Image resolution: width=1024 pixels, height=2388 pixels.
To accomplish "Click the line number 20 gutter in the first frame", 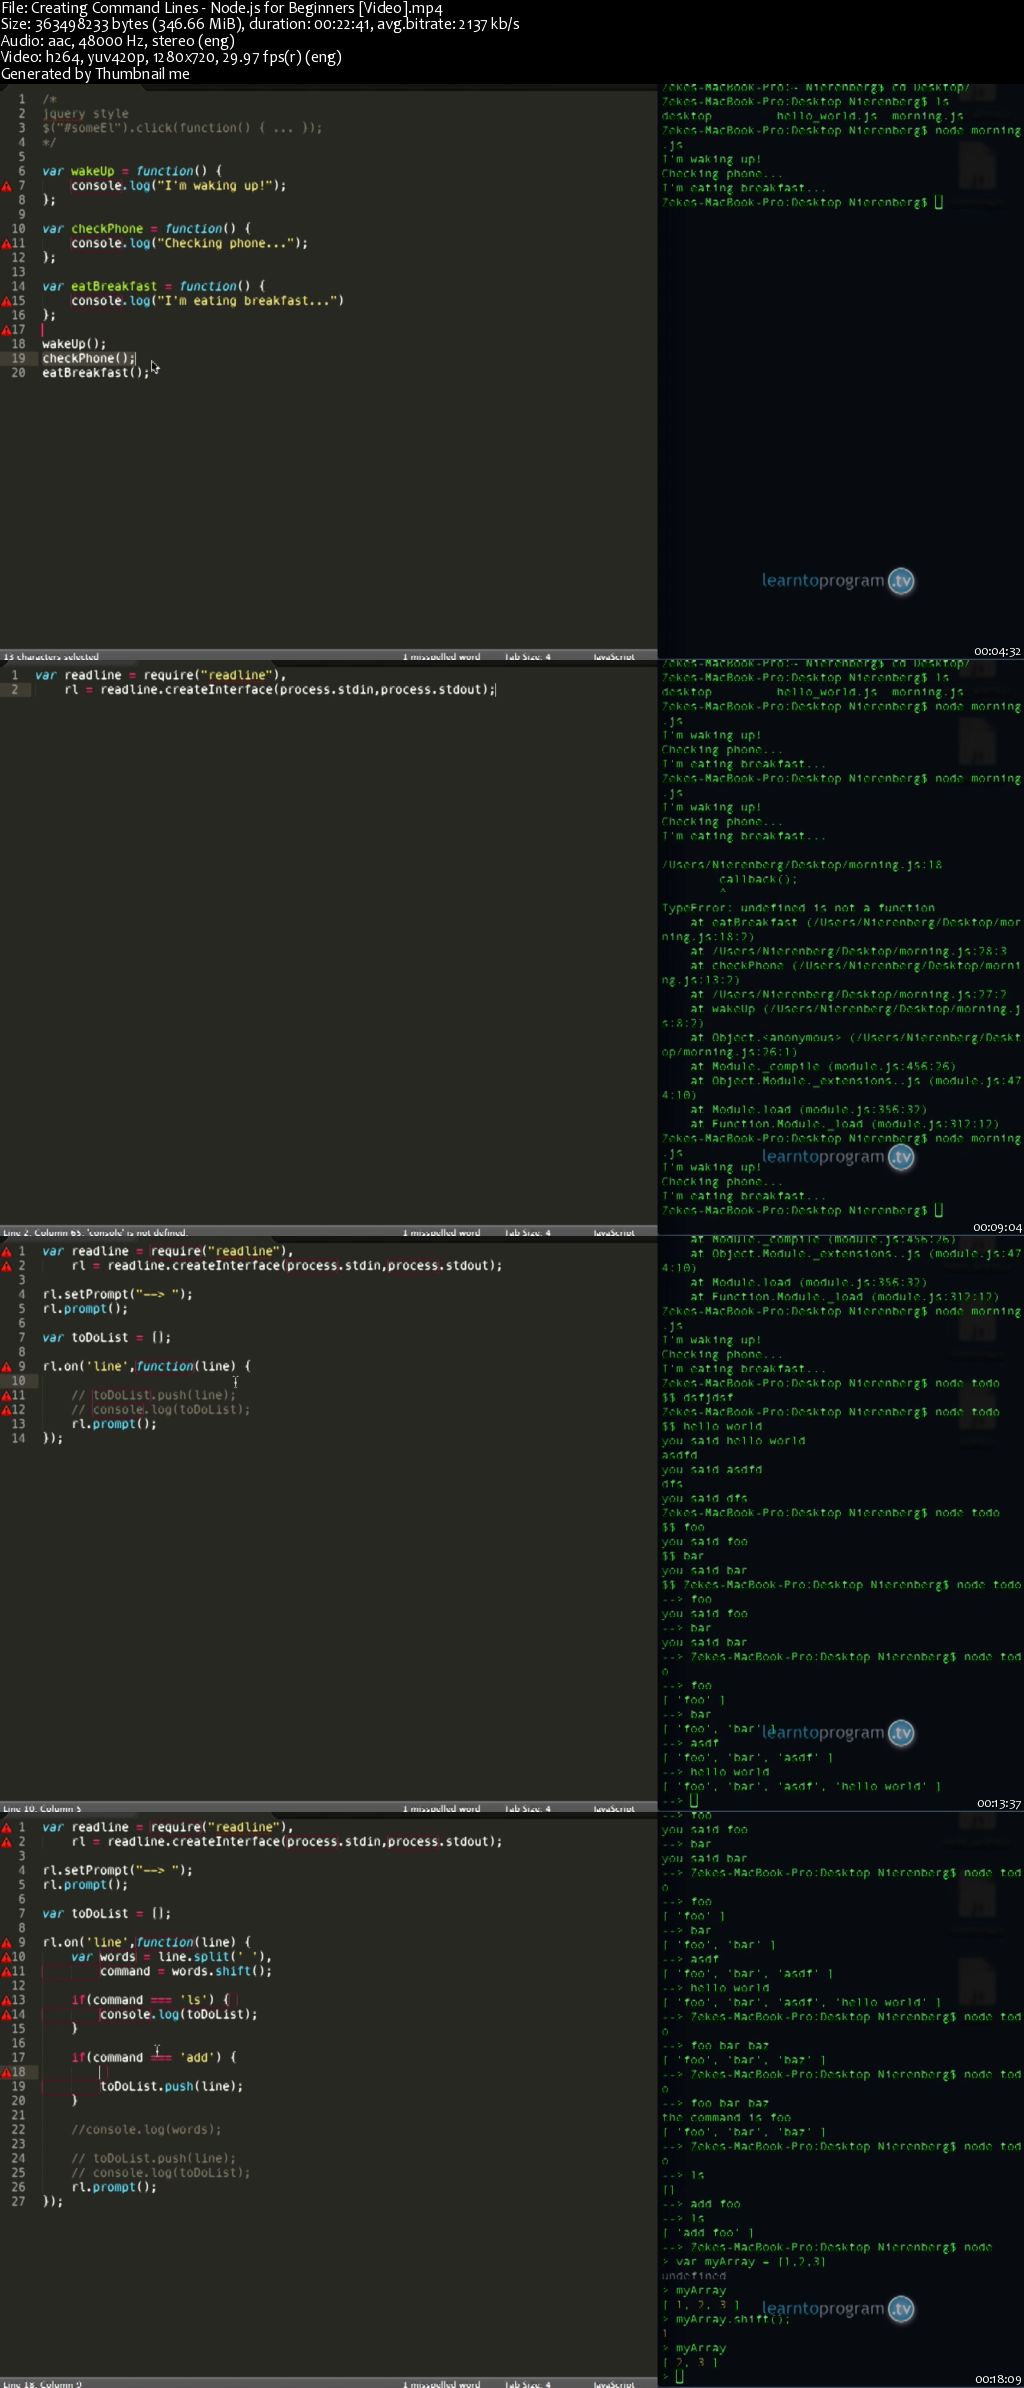I will (18, 373).
